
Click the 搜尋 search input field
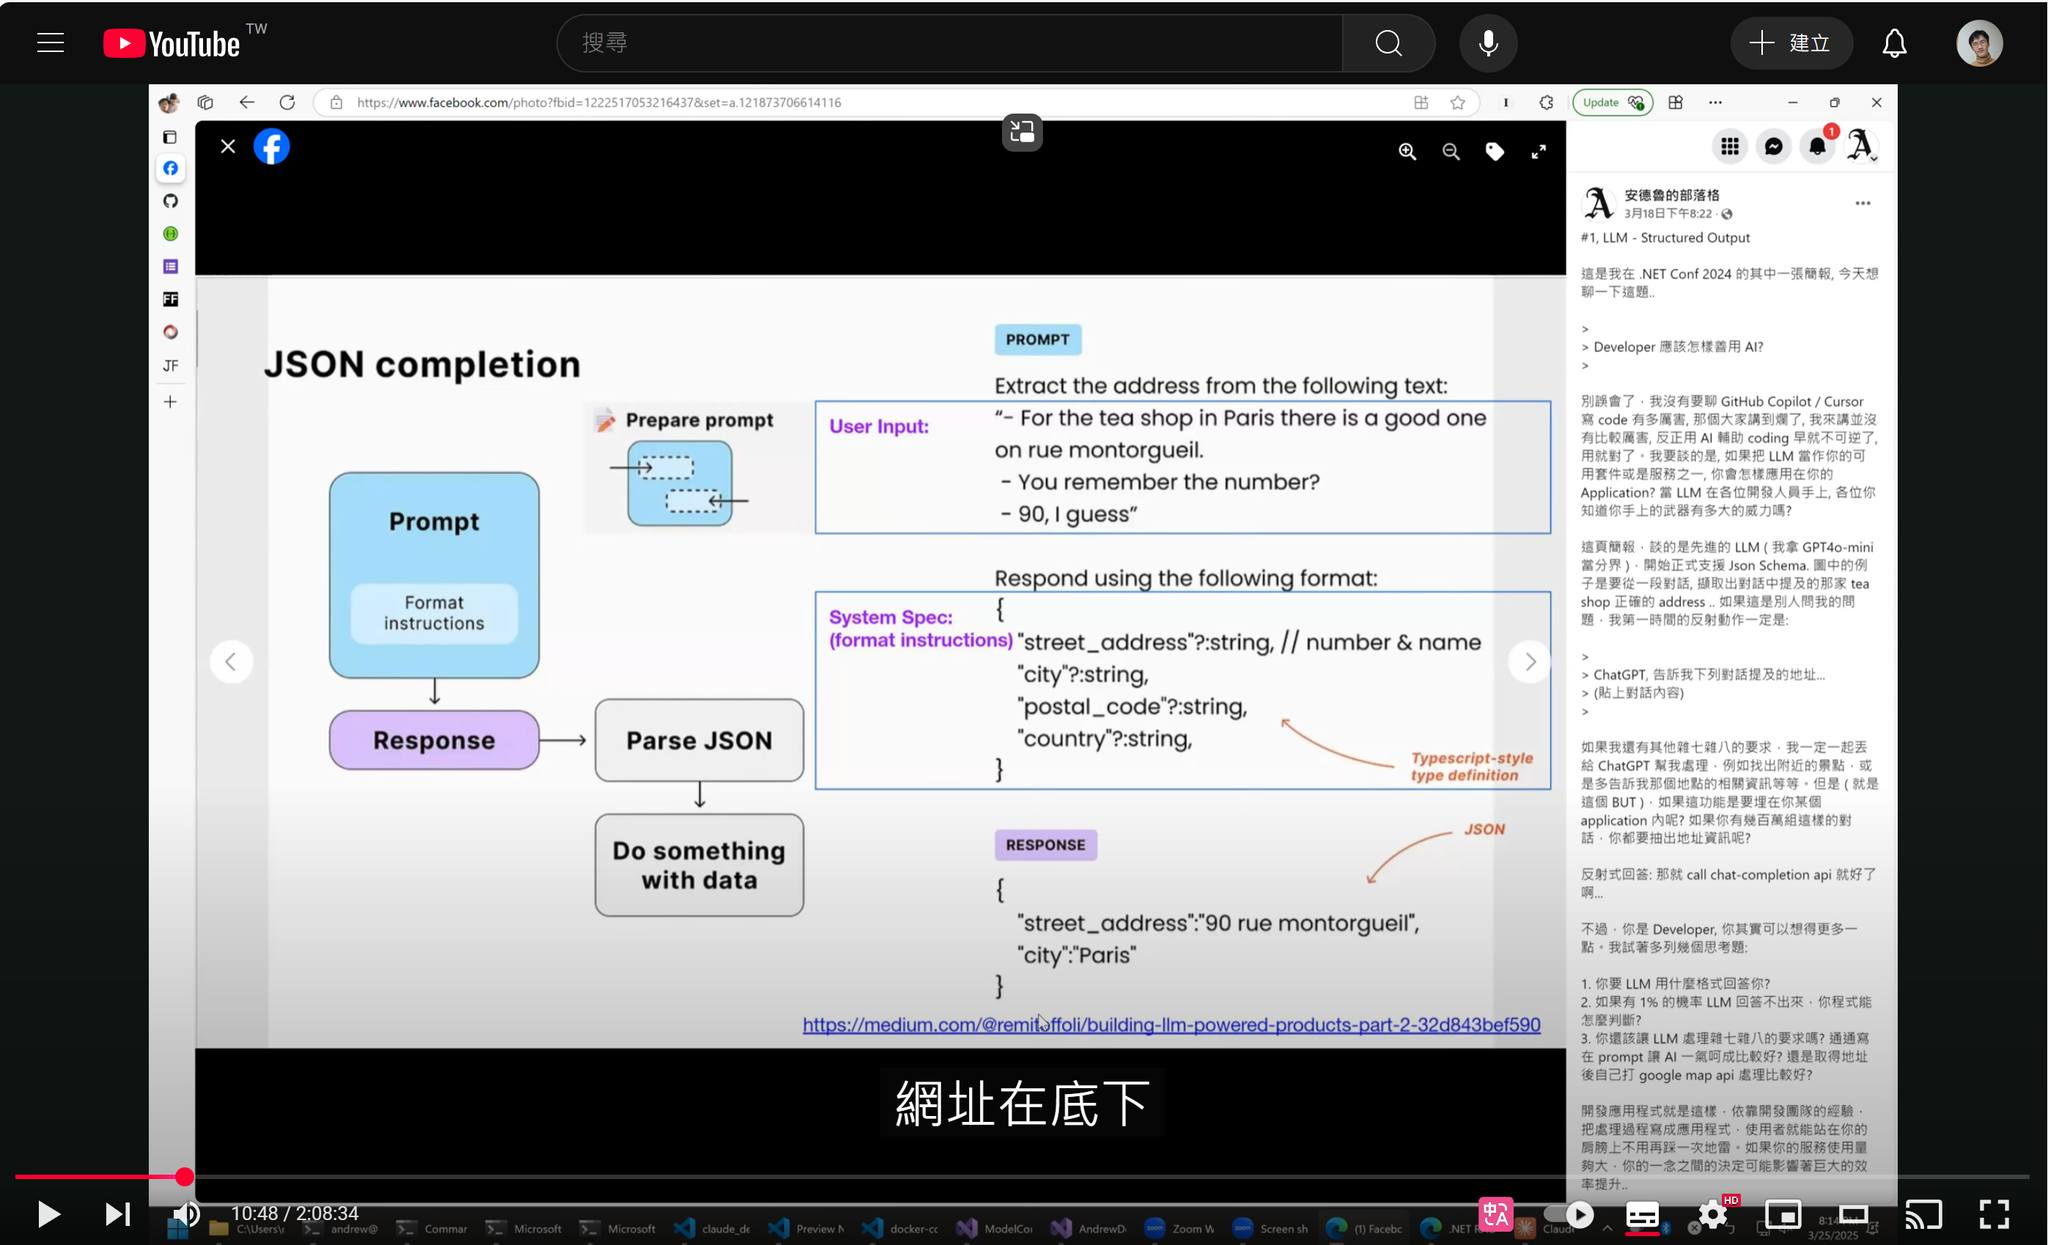(950, 43)
